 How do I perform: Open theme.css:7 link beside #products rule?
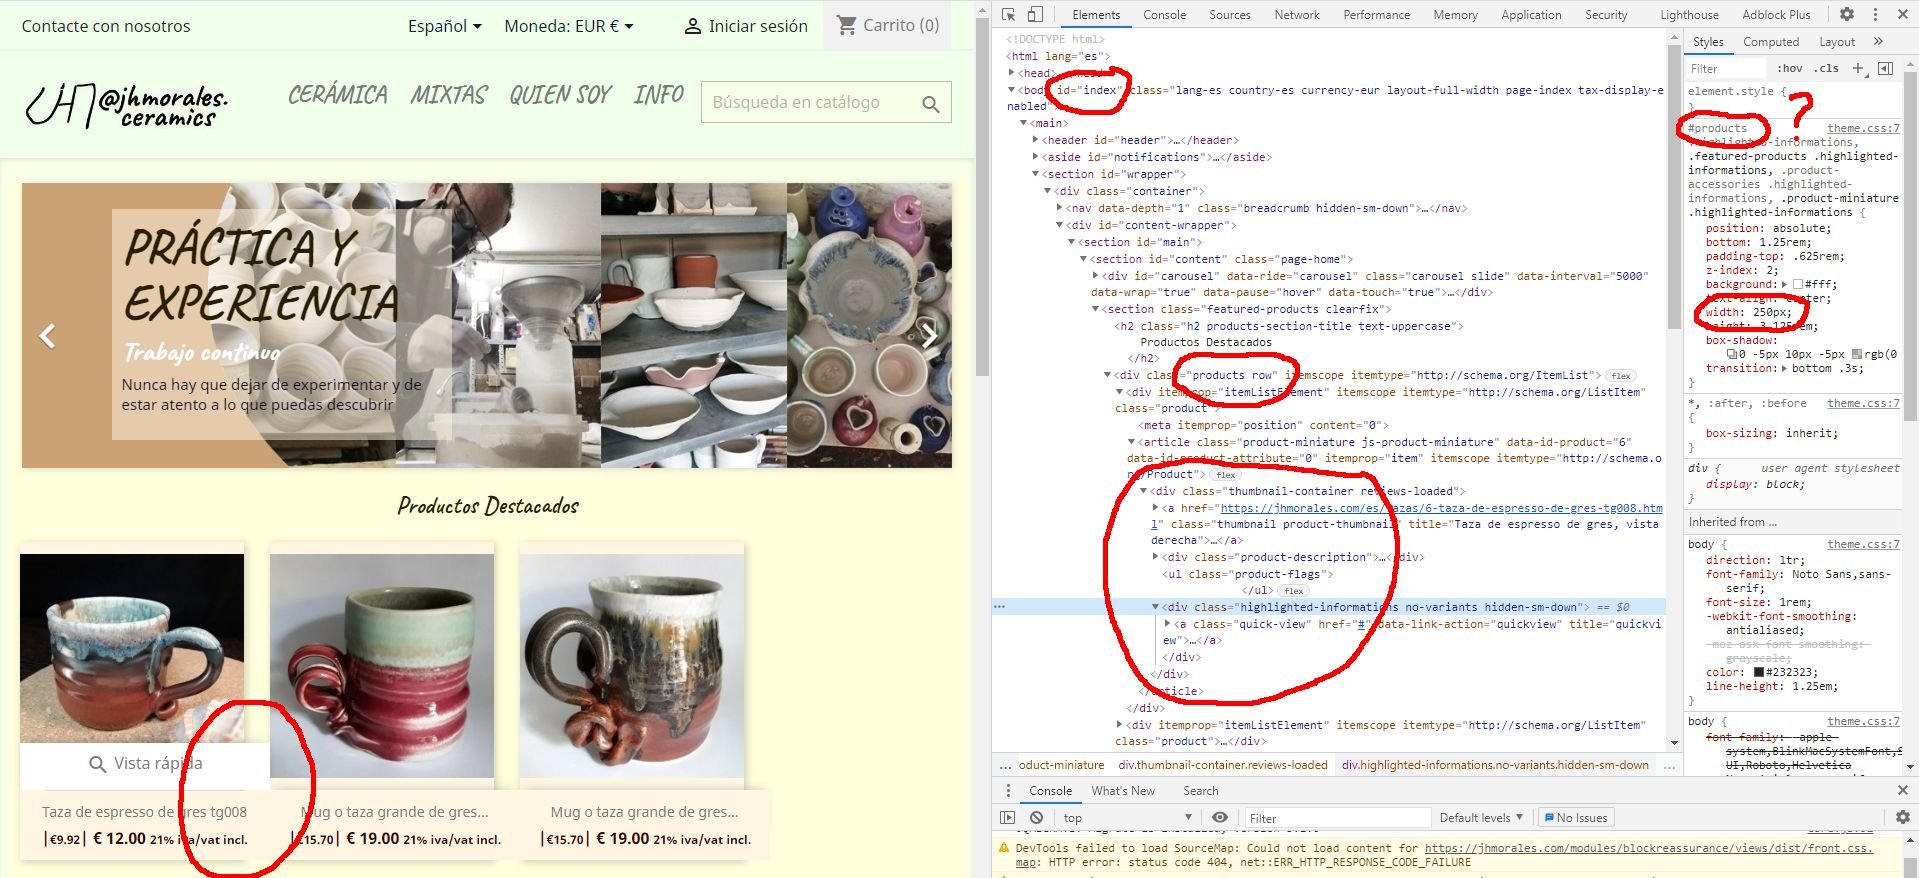coord(1863,128)
